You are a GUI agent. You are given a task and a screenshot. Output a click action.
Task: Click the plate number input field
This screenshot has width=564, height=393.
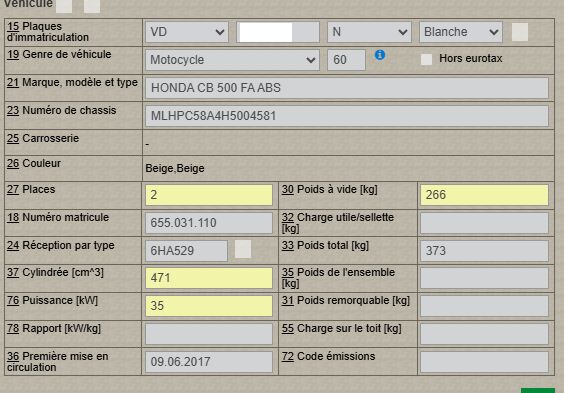pos(278,32)
